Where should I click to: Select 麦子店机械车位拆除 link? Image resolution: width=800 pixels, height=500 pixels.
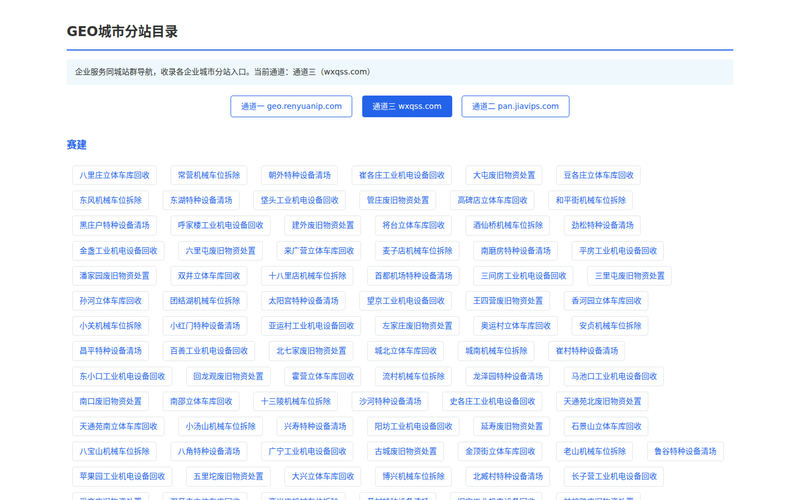(417, 251)
